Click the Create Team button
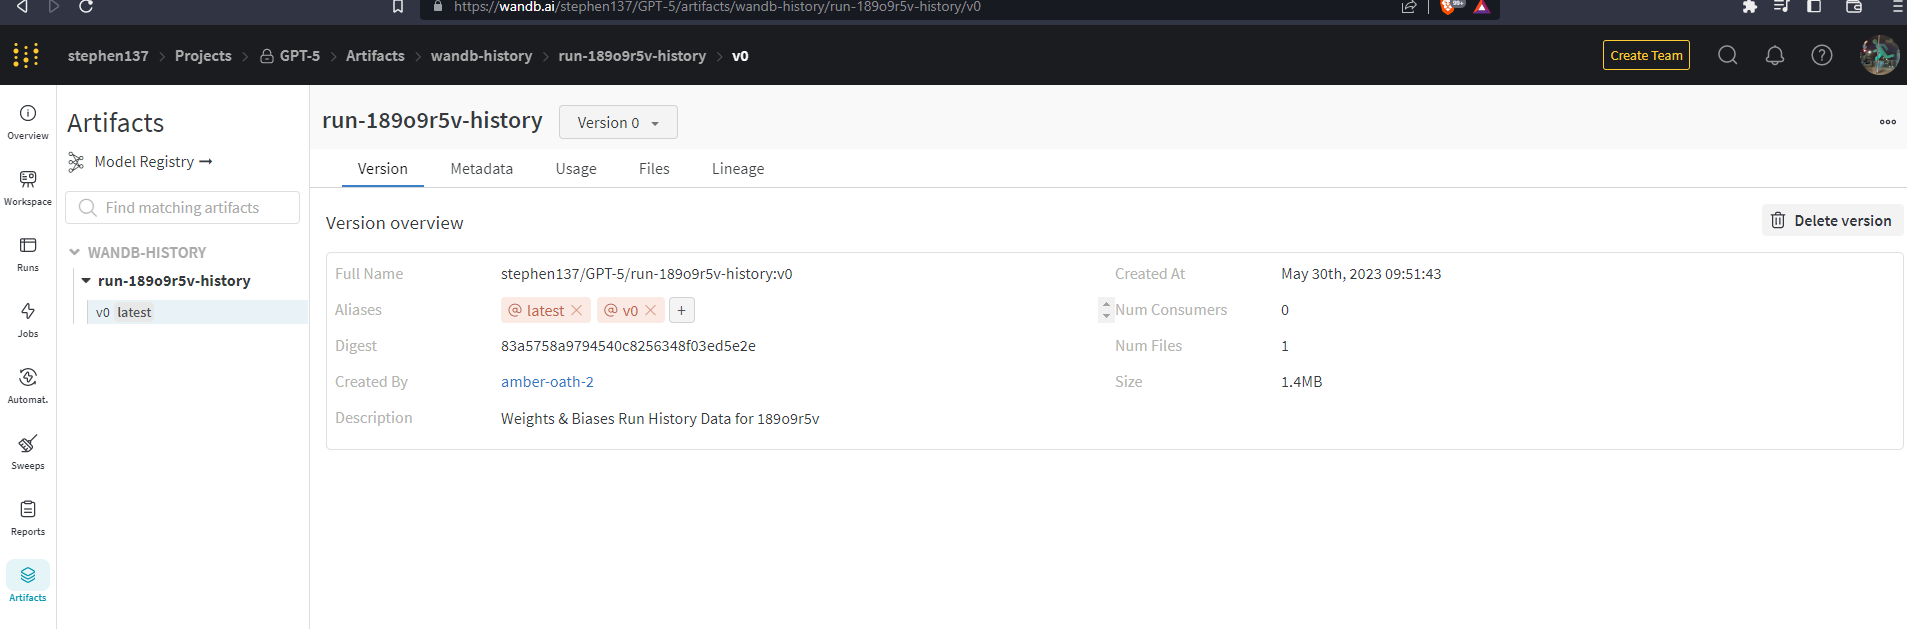The width and height of the screenshot is (1907, 629). click(1646, 55)
